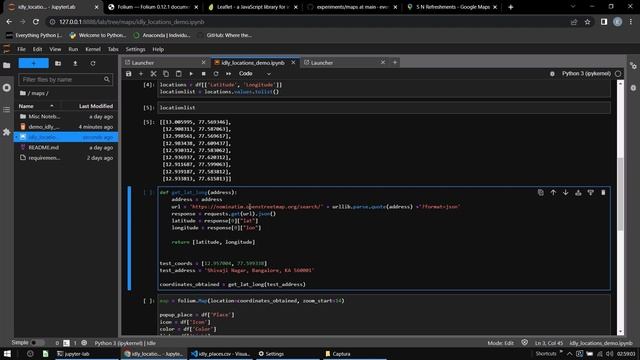
Task: Switch to the Folium documentation browser tab
Action: point(153,7)
